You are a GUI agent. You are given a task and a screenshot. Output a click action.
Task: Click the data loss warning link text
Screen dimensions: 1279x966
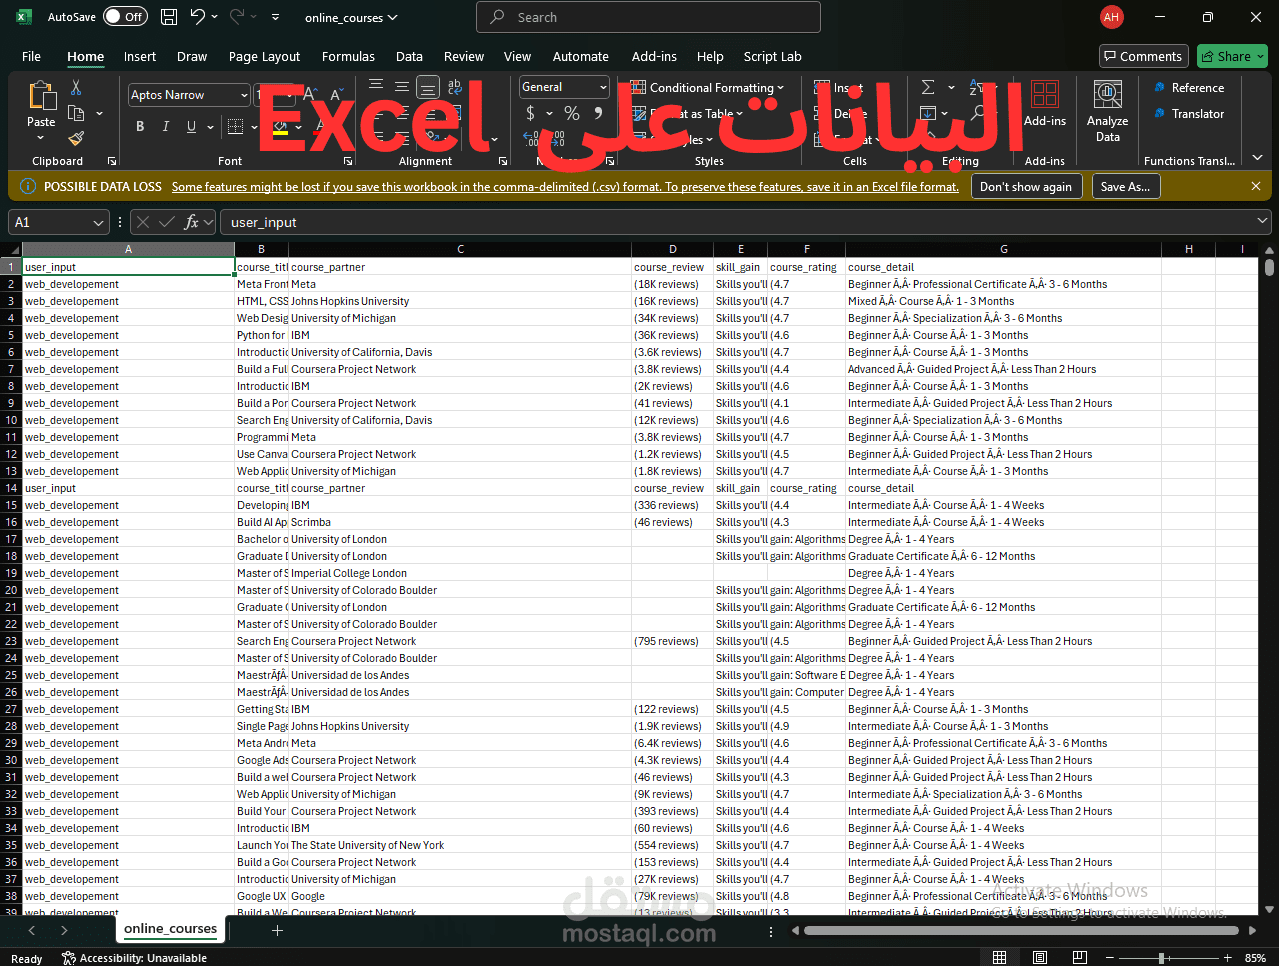tap(565, 186)
